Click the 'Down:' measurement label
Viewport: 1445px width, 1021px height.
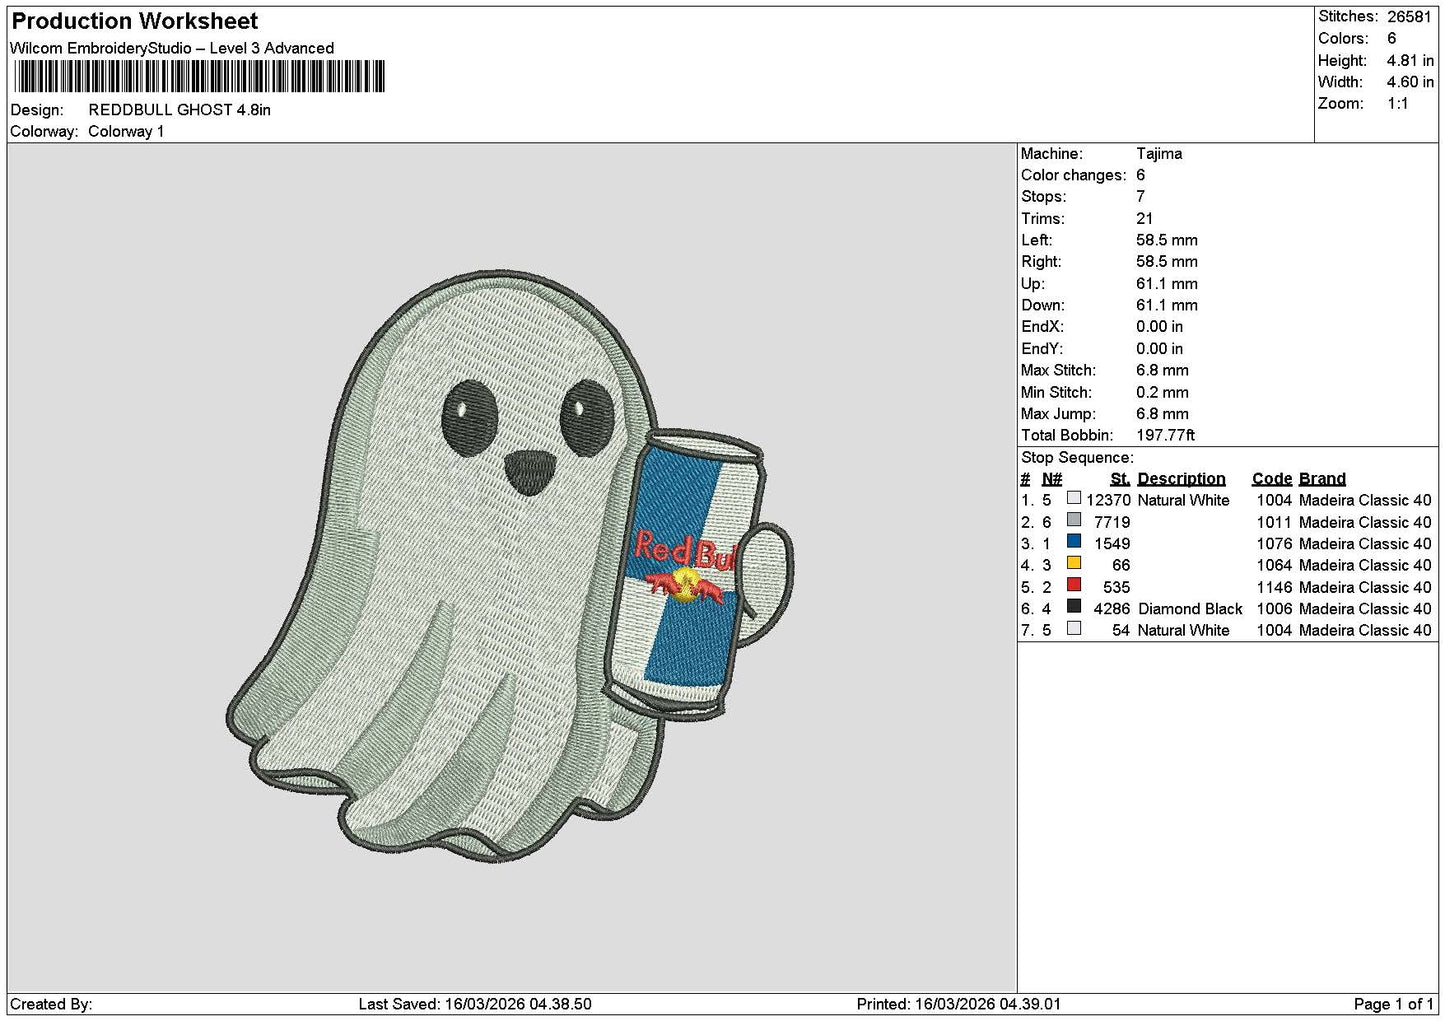click(x=1042, y=306)
